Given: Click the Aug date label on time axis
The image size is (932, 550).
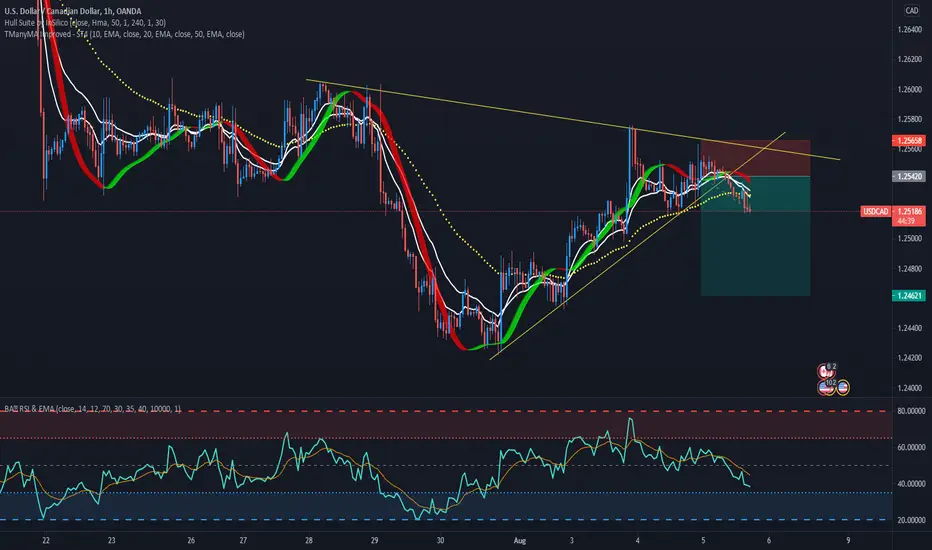Looking at the screenshot, I should point(519,540).
